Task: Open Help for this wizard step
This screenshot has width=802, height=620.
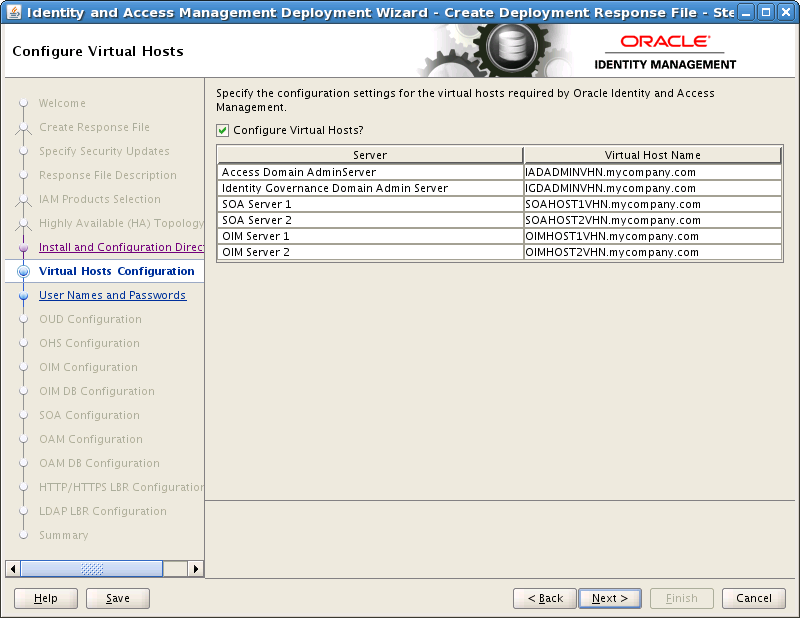Action: coord(46,599)
